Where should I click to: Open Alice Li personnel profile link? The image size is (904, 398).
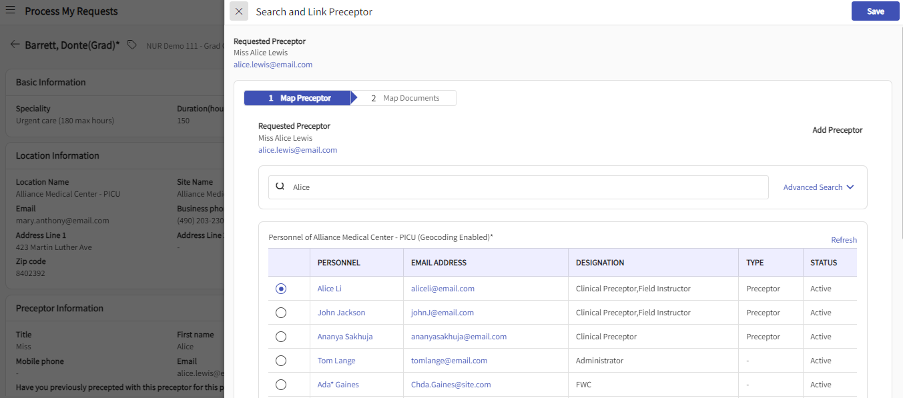pos(329,288)
